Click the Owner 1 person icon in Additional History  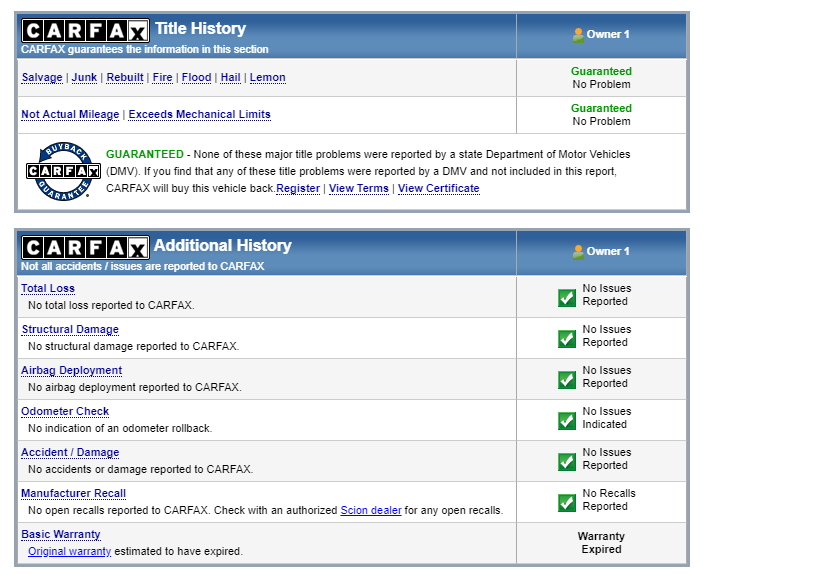coord(578,252)
